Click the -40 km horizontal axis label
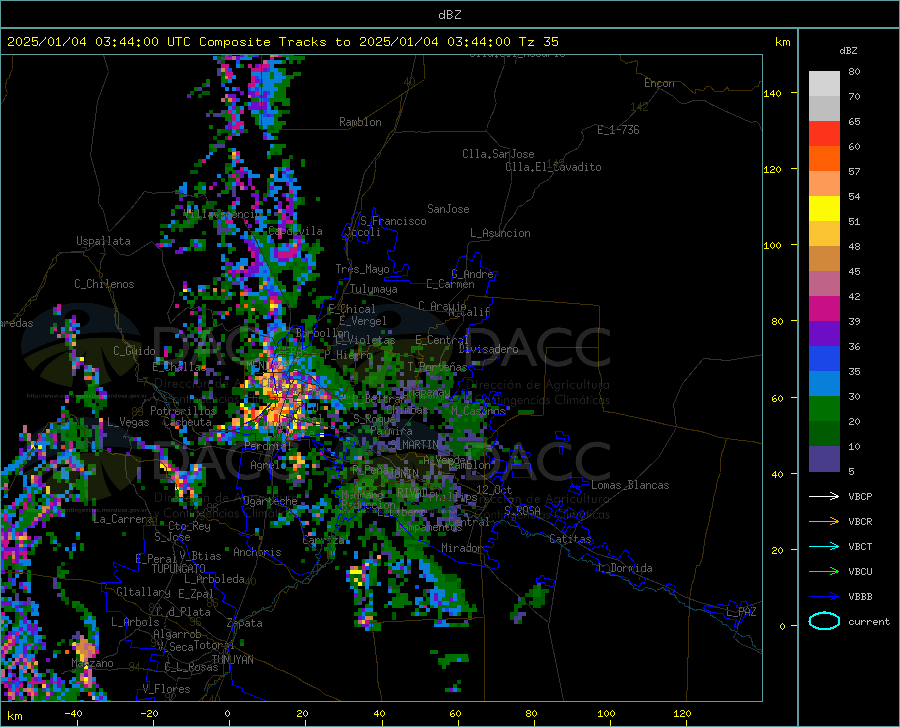Image resolution: width=900 pixels, height=727 pixels. click(x=73, y=713)
